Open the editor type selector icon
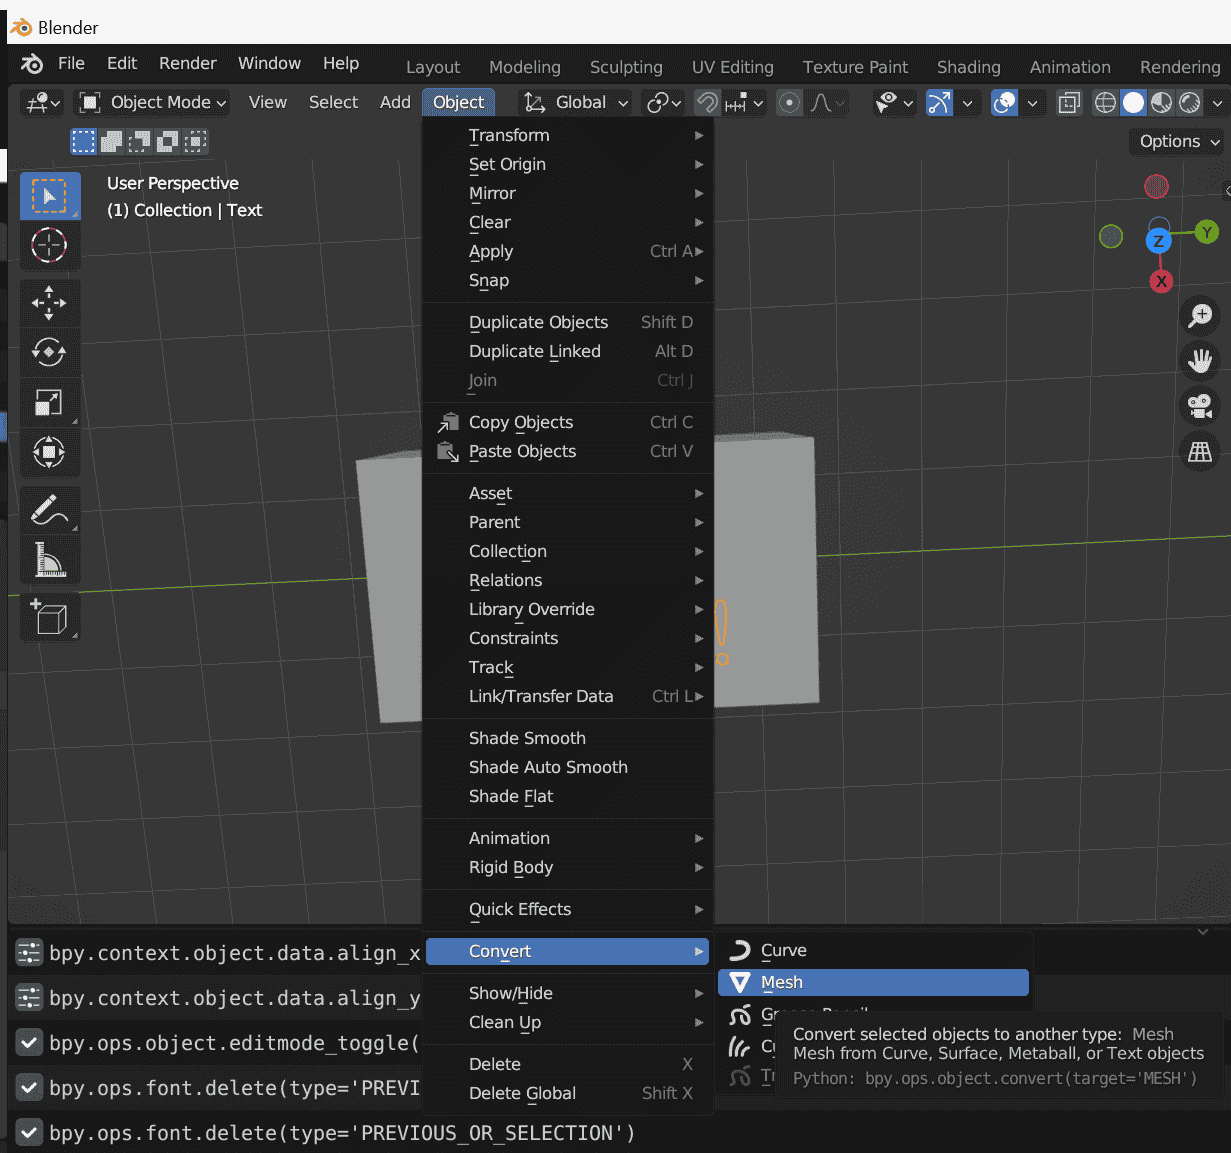Screen dimensions: 1231x1153 (x=43, y=102)
